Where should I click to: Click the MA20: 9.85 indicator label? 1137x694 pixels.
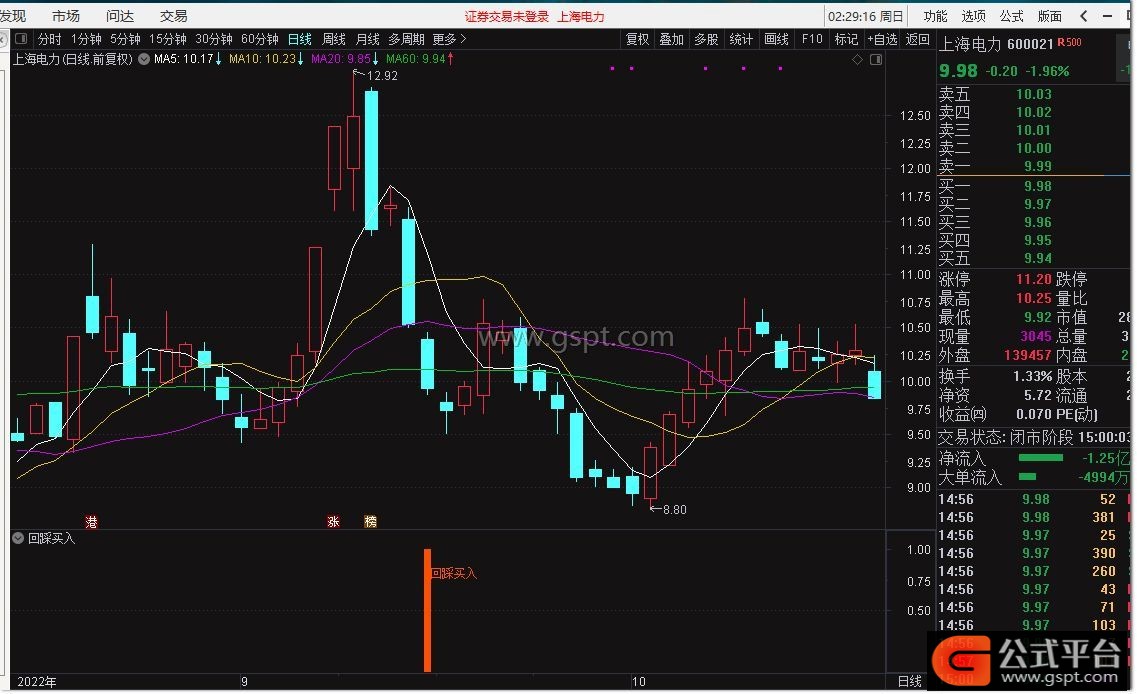point(345,59)
